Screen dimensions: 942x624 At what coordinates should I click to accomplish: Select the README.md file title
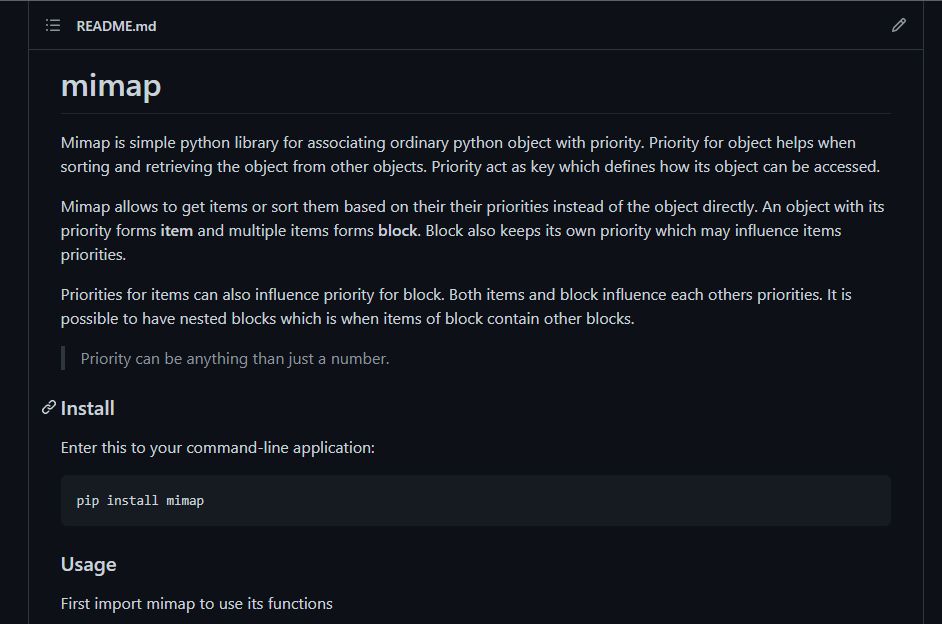click(116, 26)
